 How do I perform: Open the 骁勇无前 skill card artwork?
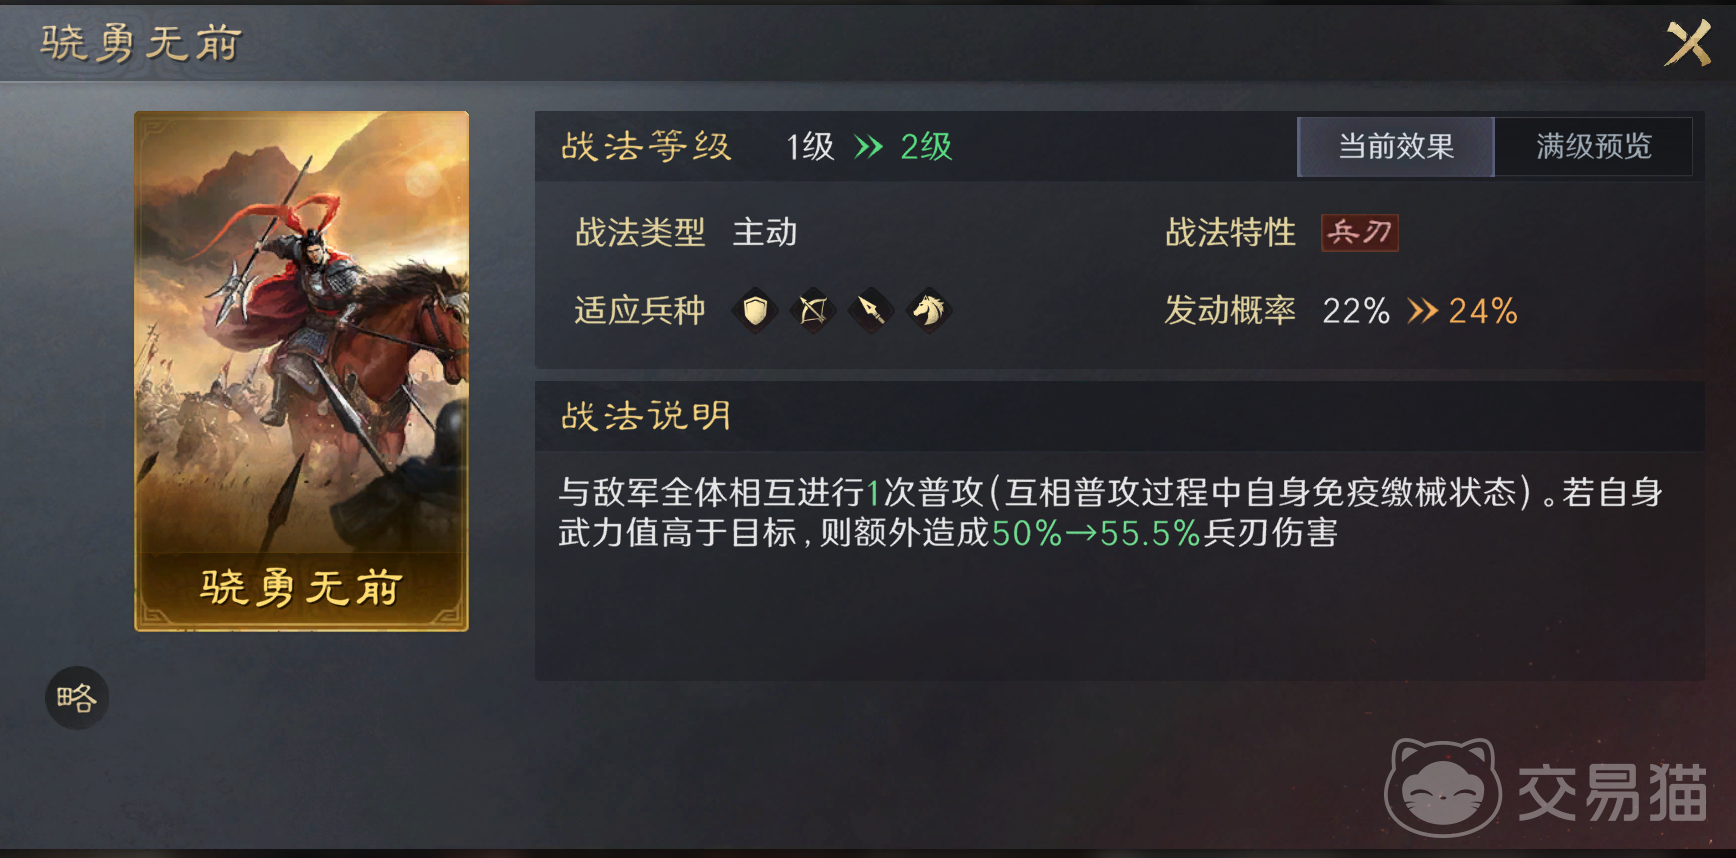pos(301,371)
